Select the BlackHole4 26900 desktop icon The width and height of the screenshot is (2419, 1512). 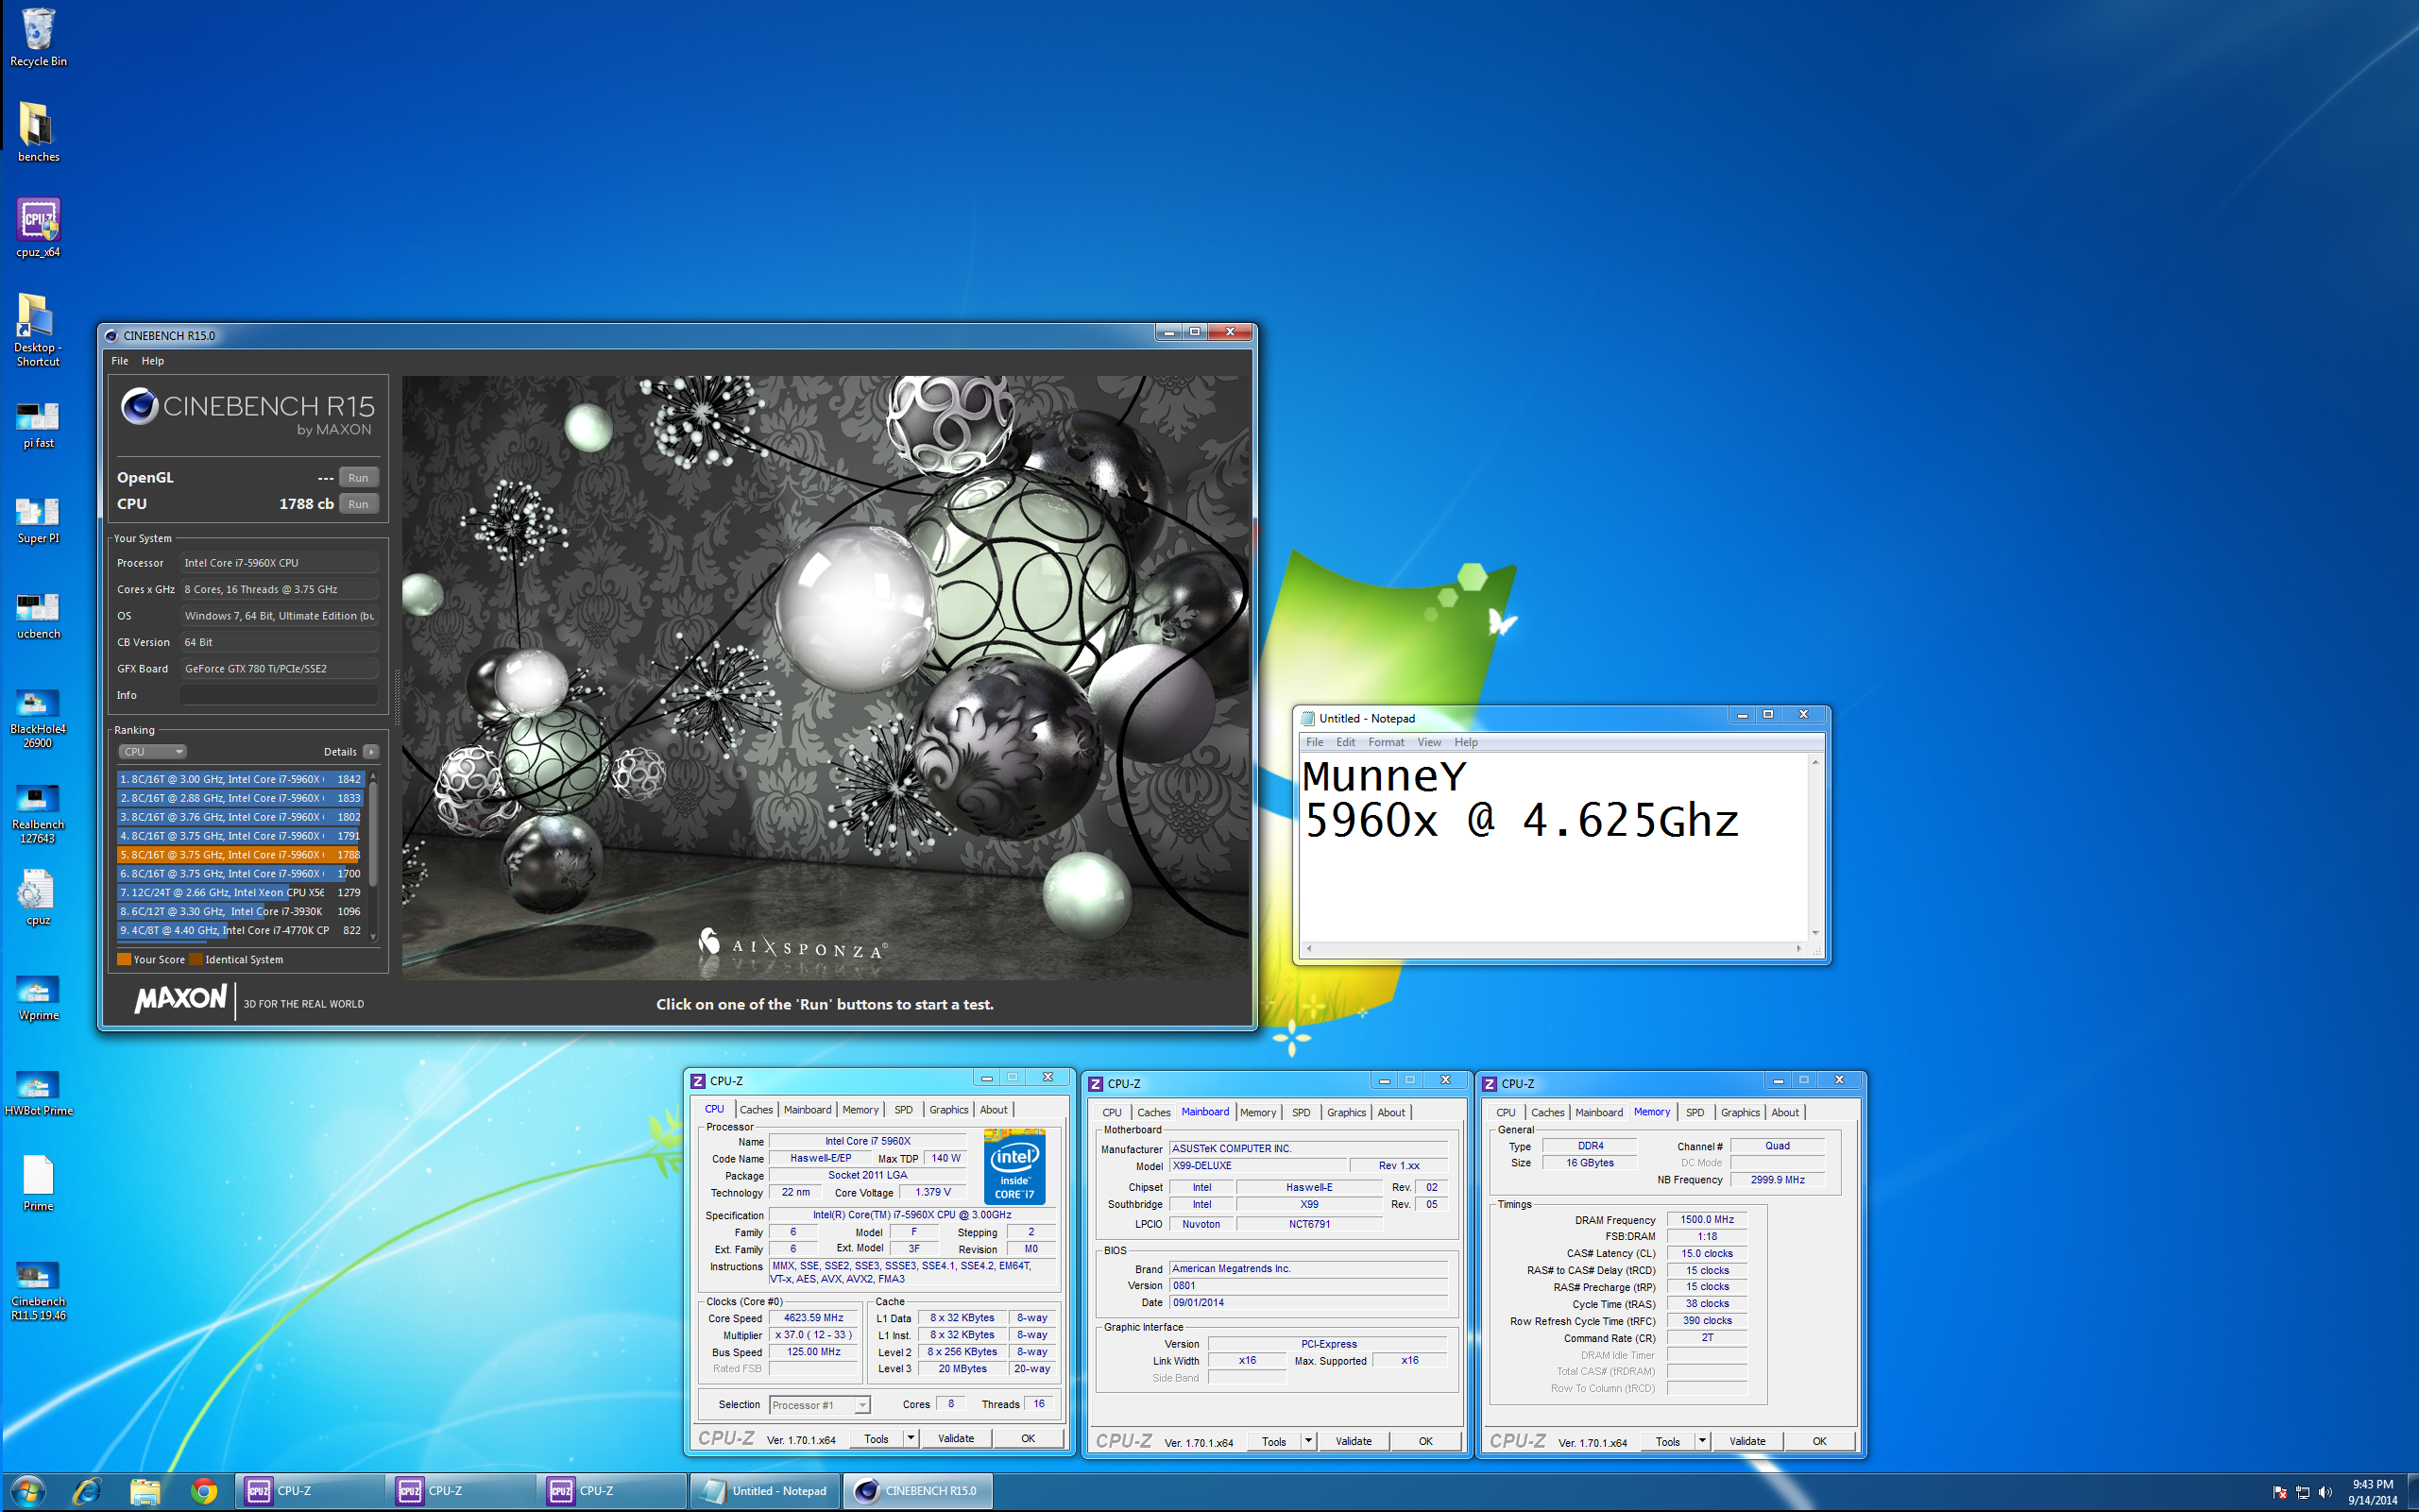point(38,717)
